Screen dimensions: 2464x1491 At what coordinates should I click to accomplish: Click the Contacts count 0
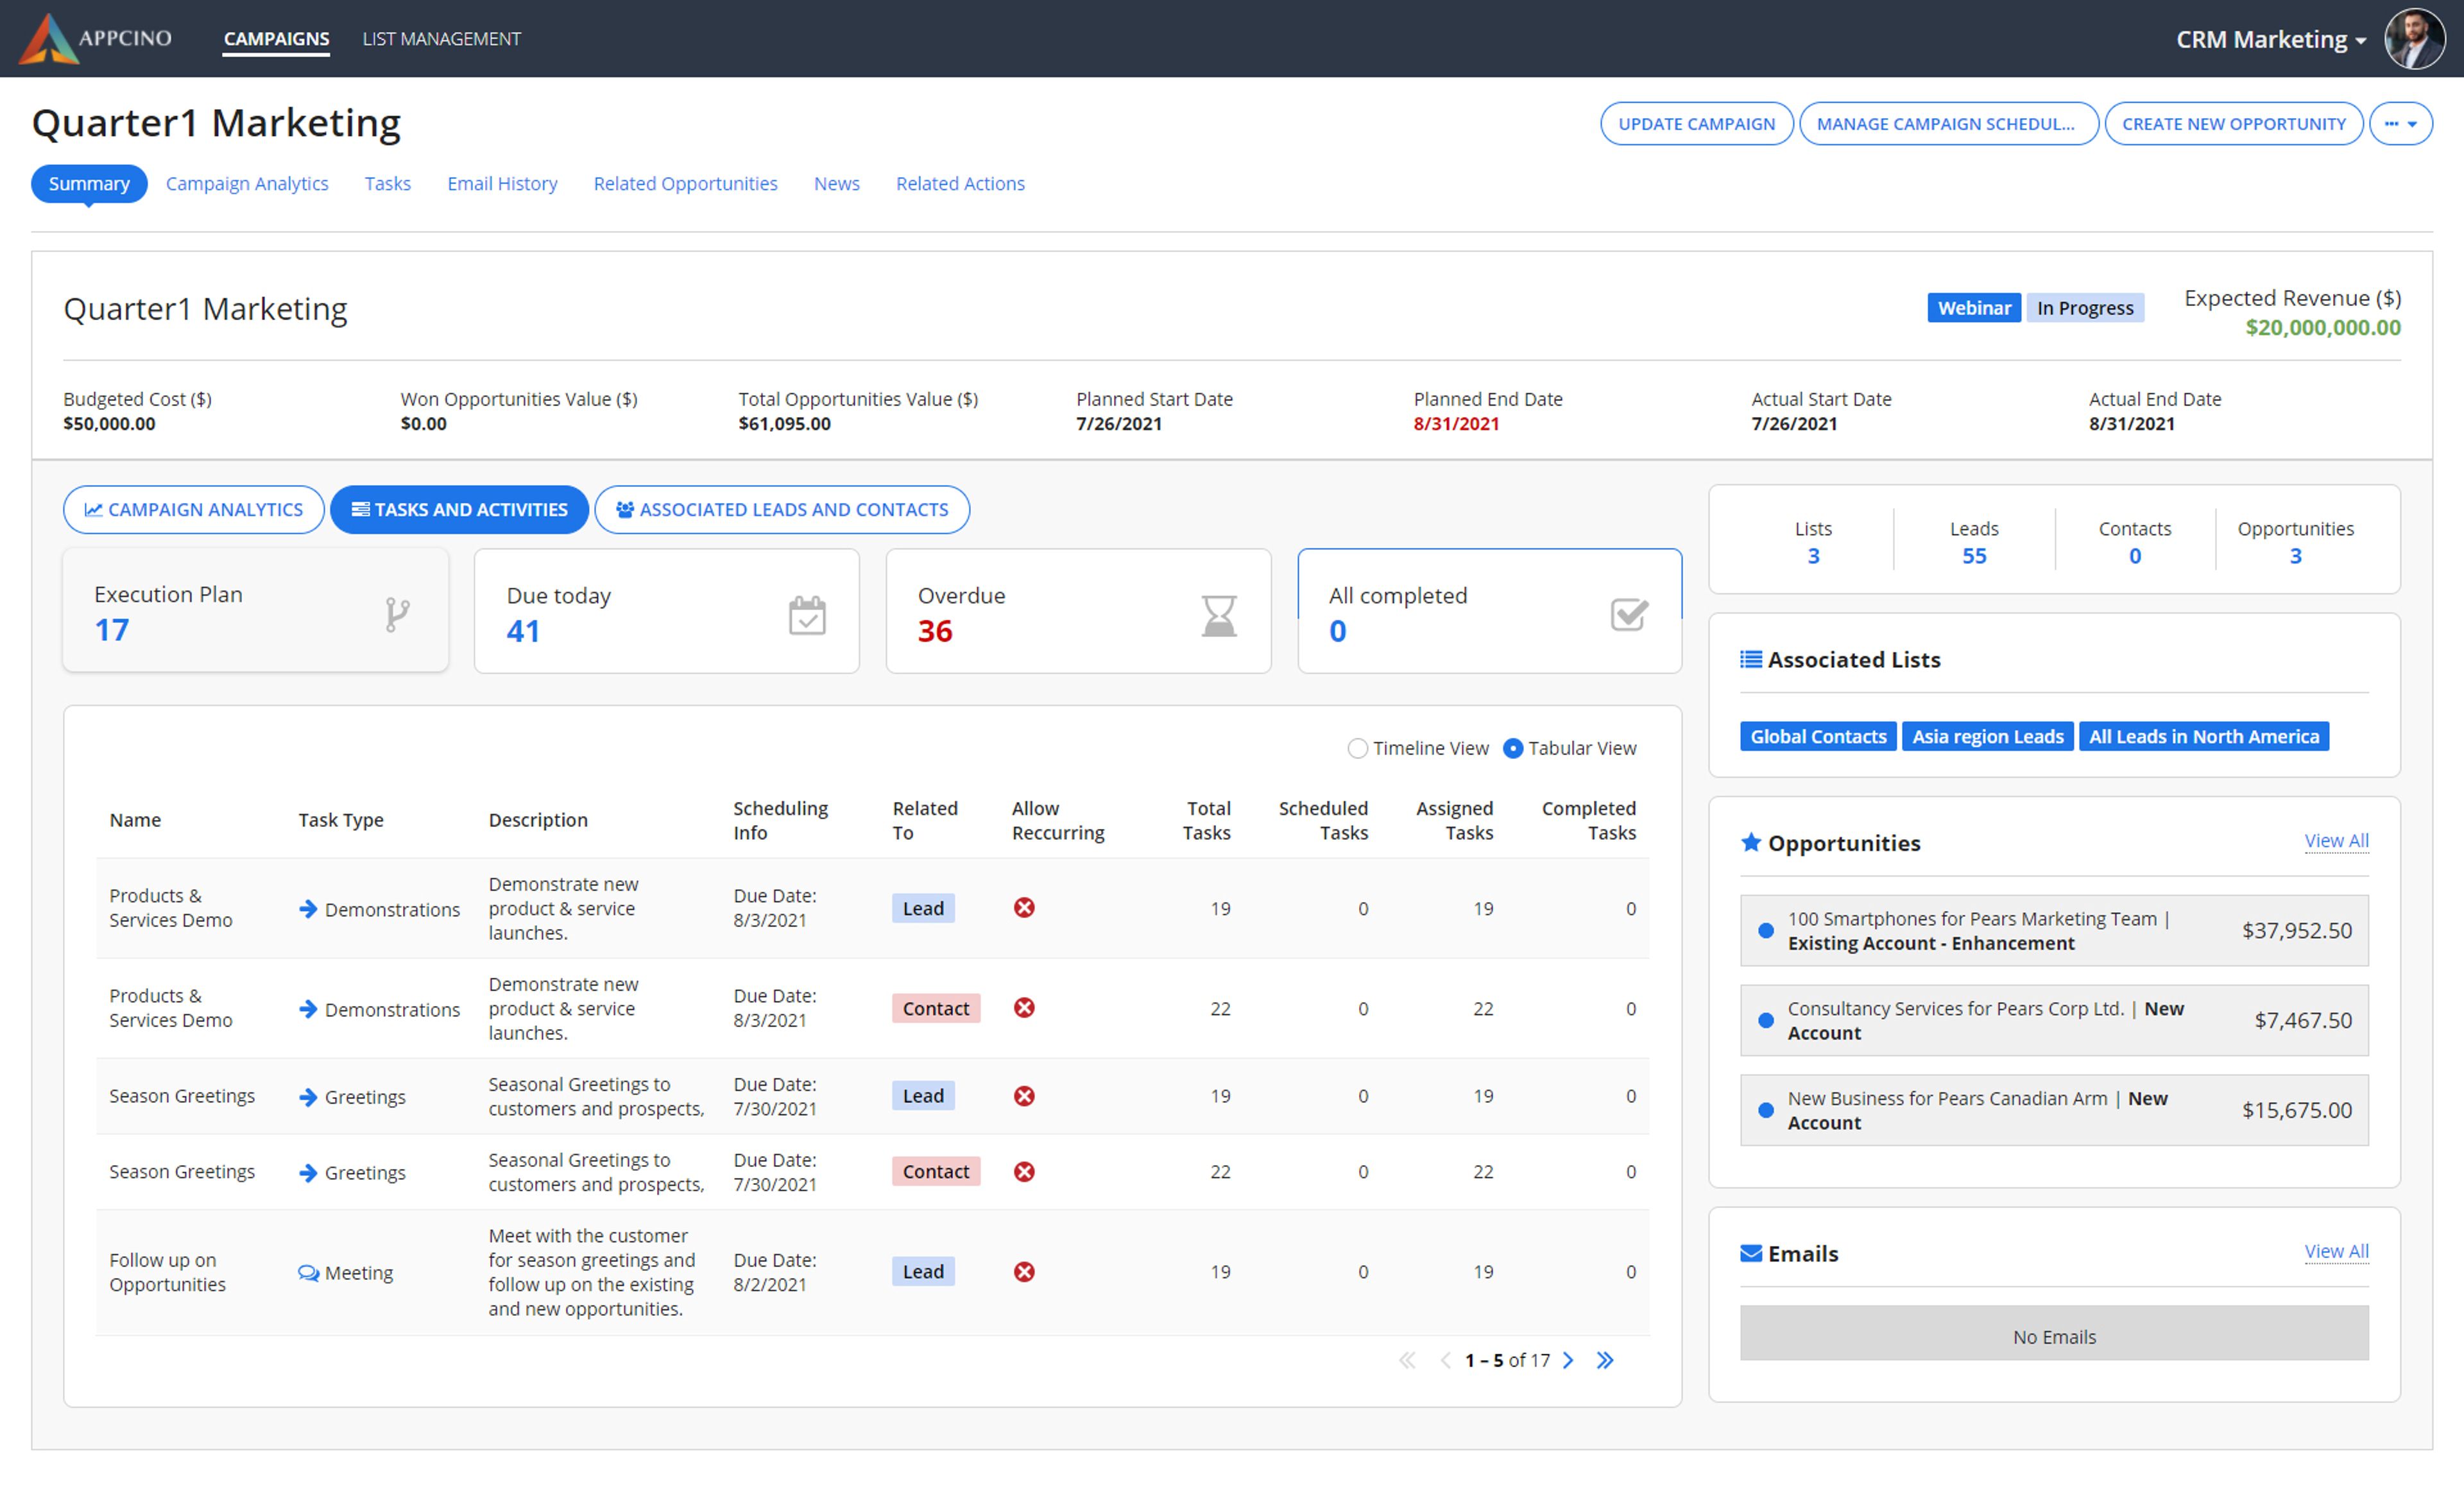2134,556
